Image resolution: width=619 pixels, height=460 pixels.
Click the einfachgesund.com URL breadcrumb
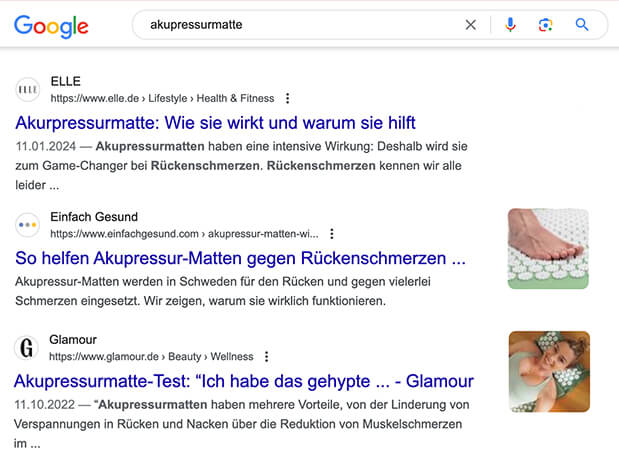click(184, 234)
